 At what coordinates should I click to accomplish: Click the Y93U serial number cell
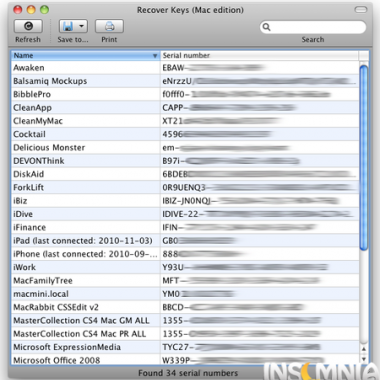[x=259, y=267]
